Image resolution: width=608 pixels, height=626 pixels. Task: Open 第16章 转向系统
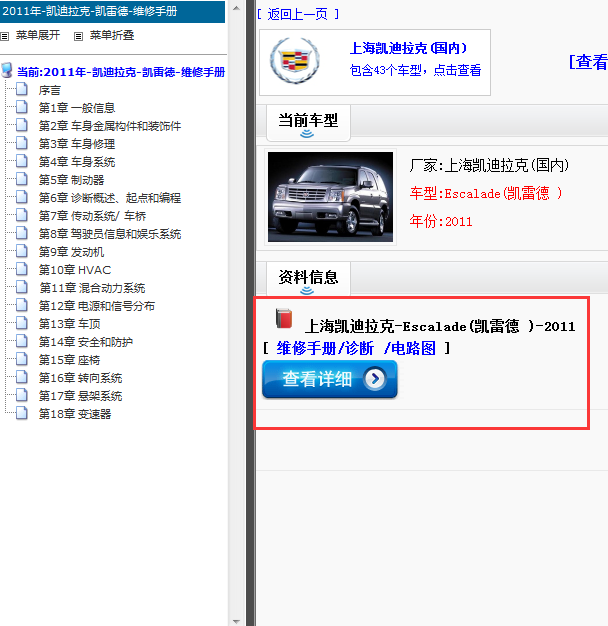tap(80, 378)
